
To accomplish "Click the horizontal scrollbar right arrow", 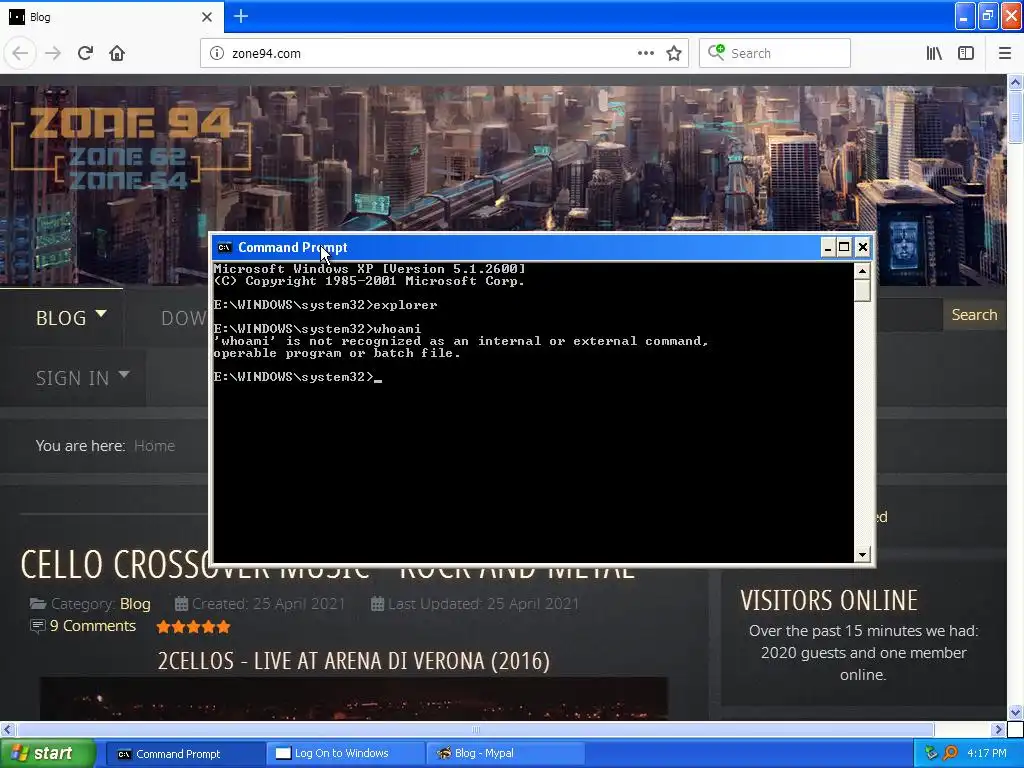I will (x=998, y=729).
